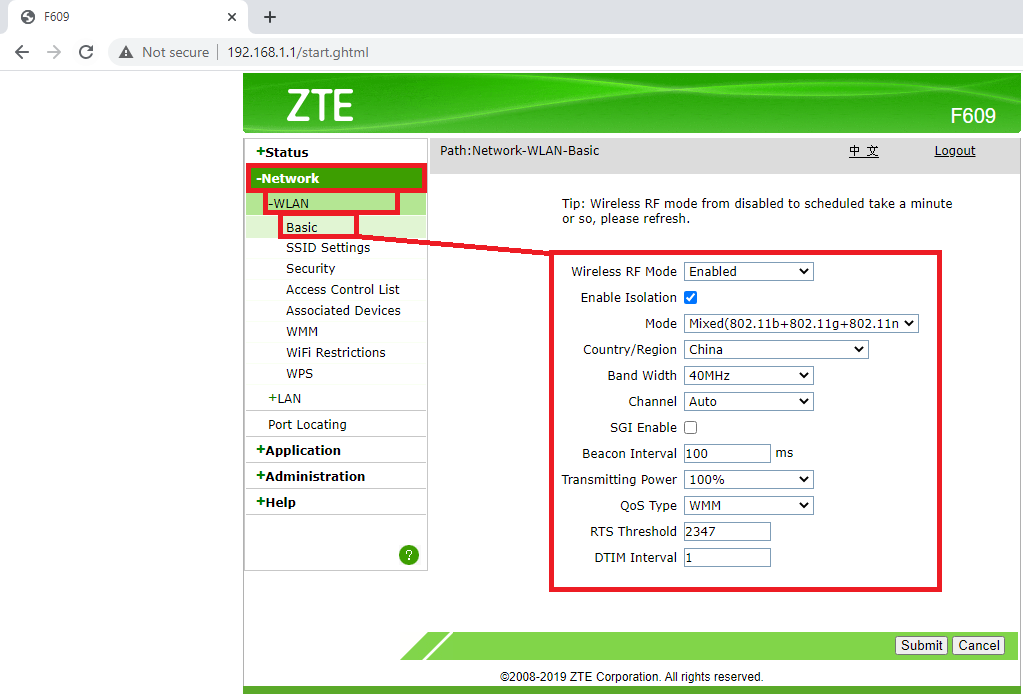Click the F609 tab favicon
The height and width of the screenshot is (697, 1023).
click(27, 16)
